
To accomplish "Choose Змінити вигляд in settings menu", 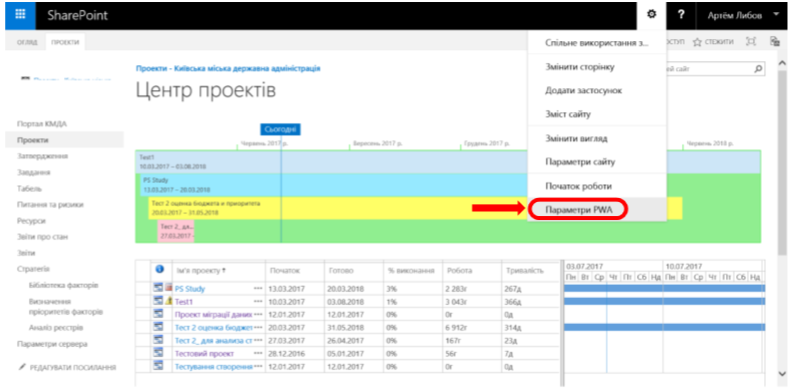I will point(597,138).
